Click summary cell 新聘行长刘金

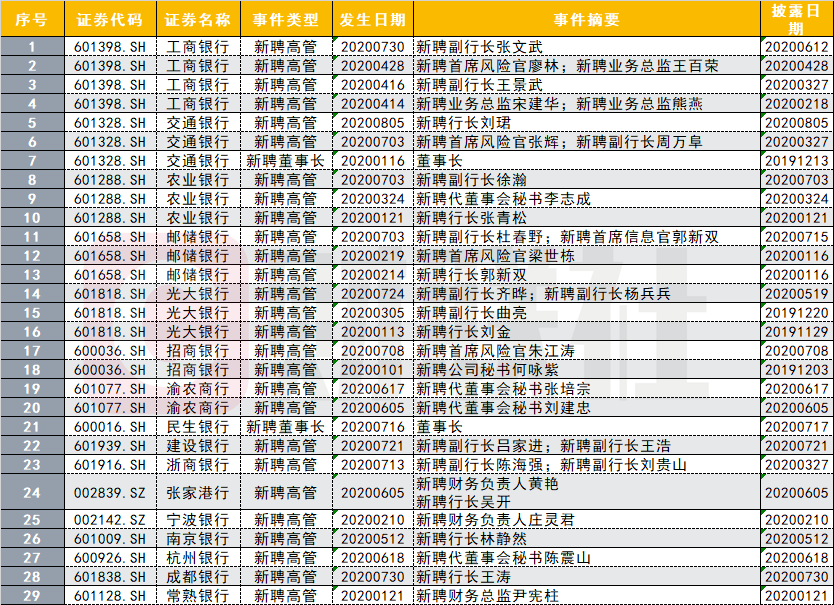click(x=587, y=332)
